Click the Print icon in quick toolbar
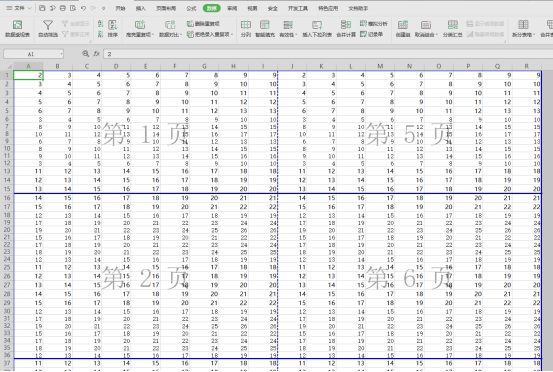 tap(62, 8)
